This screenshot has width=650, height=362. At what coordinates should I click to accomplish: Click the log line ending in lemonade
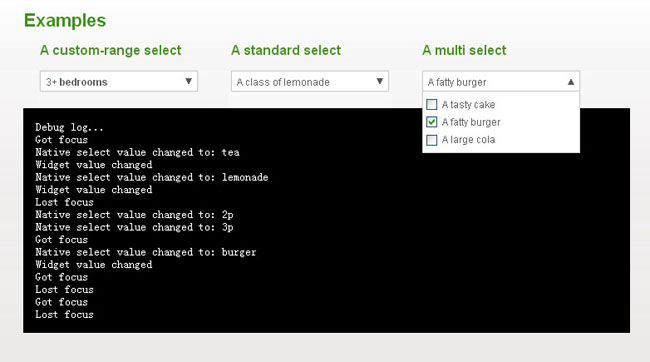click(152, 177)
